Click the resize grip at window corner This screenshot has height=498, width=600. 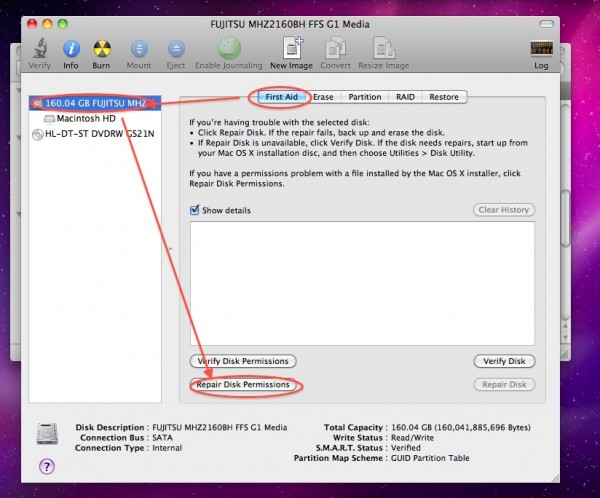[555, 478]
